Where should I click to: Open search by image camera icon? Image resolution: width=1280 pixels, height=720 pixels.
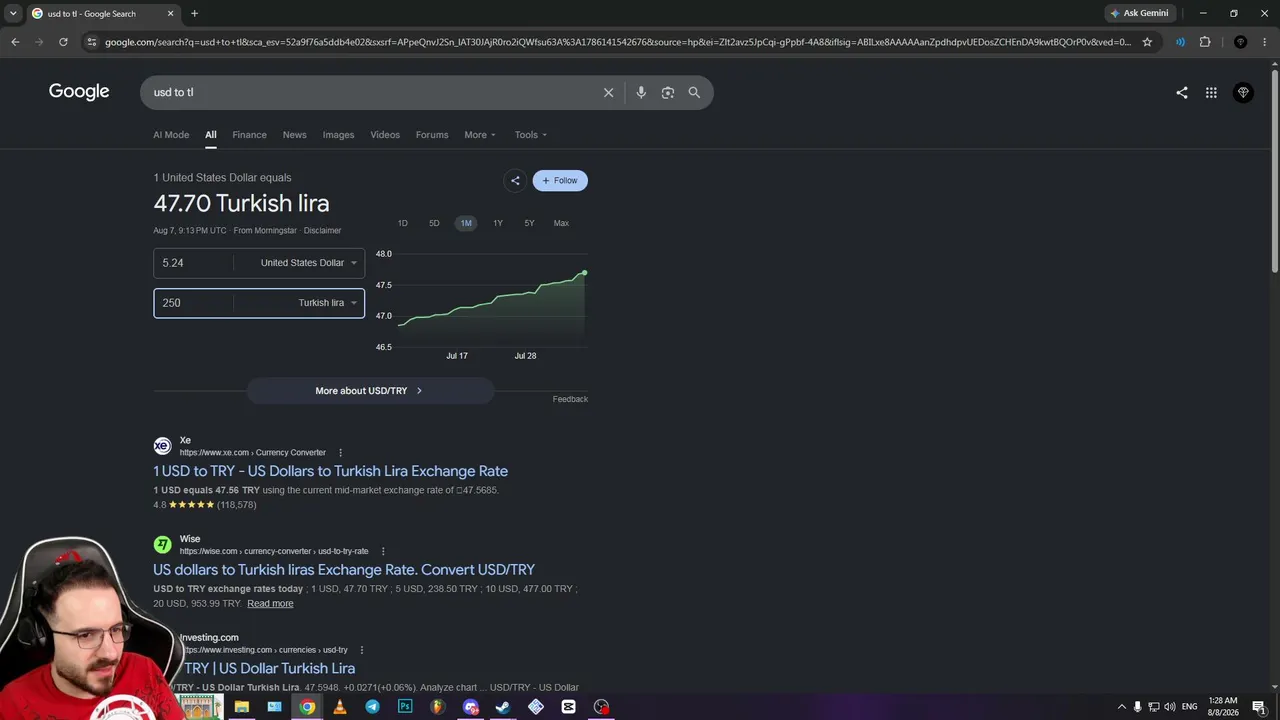click(667, 92)
